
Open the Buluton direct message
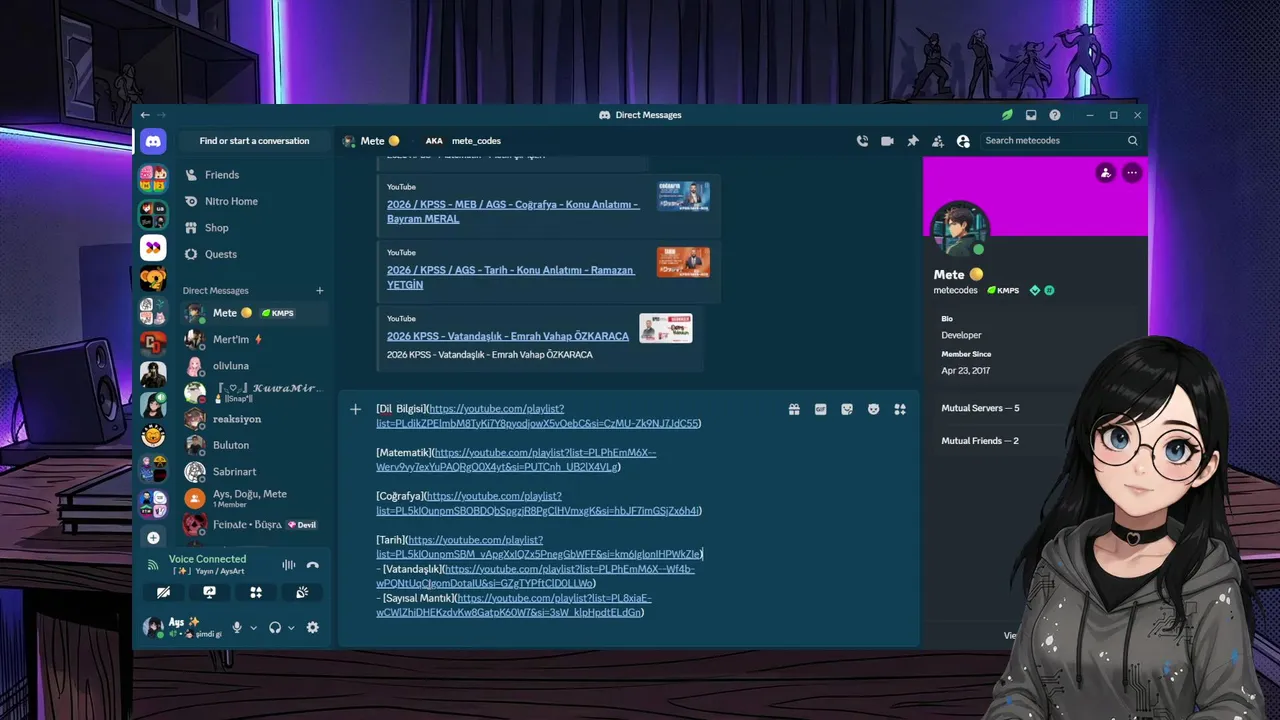pyautogui.click(x=255, y=445)
